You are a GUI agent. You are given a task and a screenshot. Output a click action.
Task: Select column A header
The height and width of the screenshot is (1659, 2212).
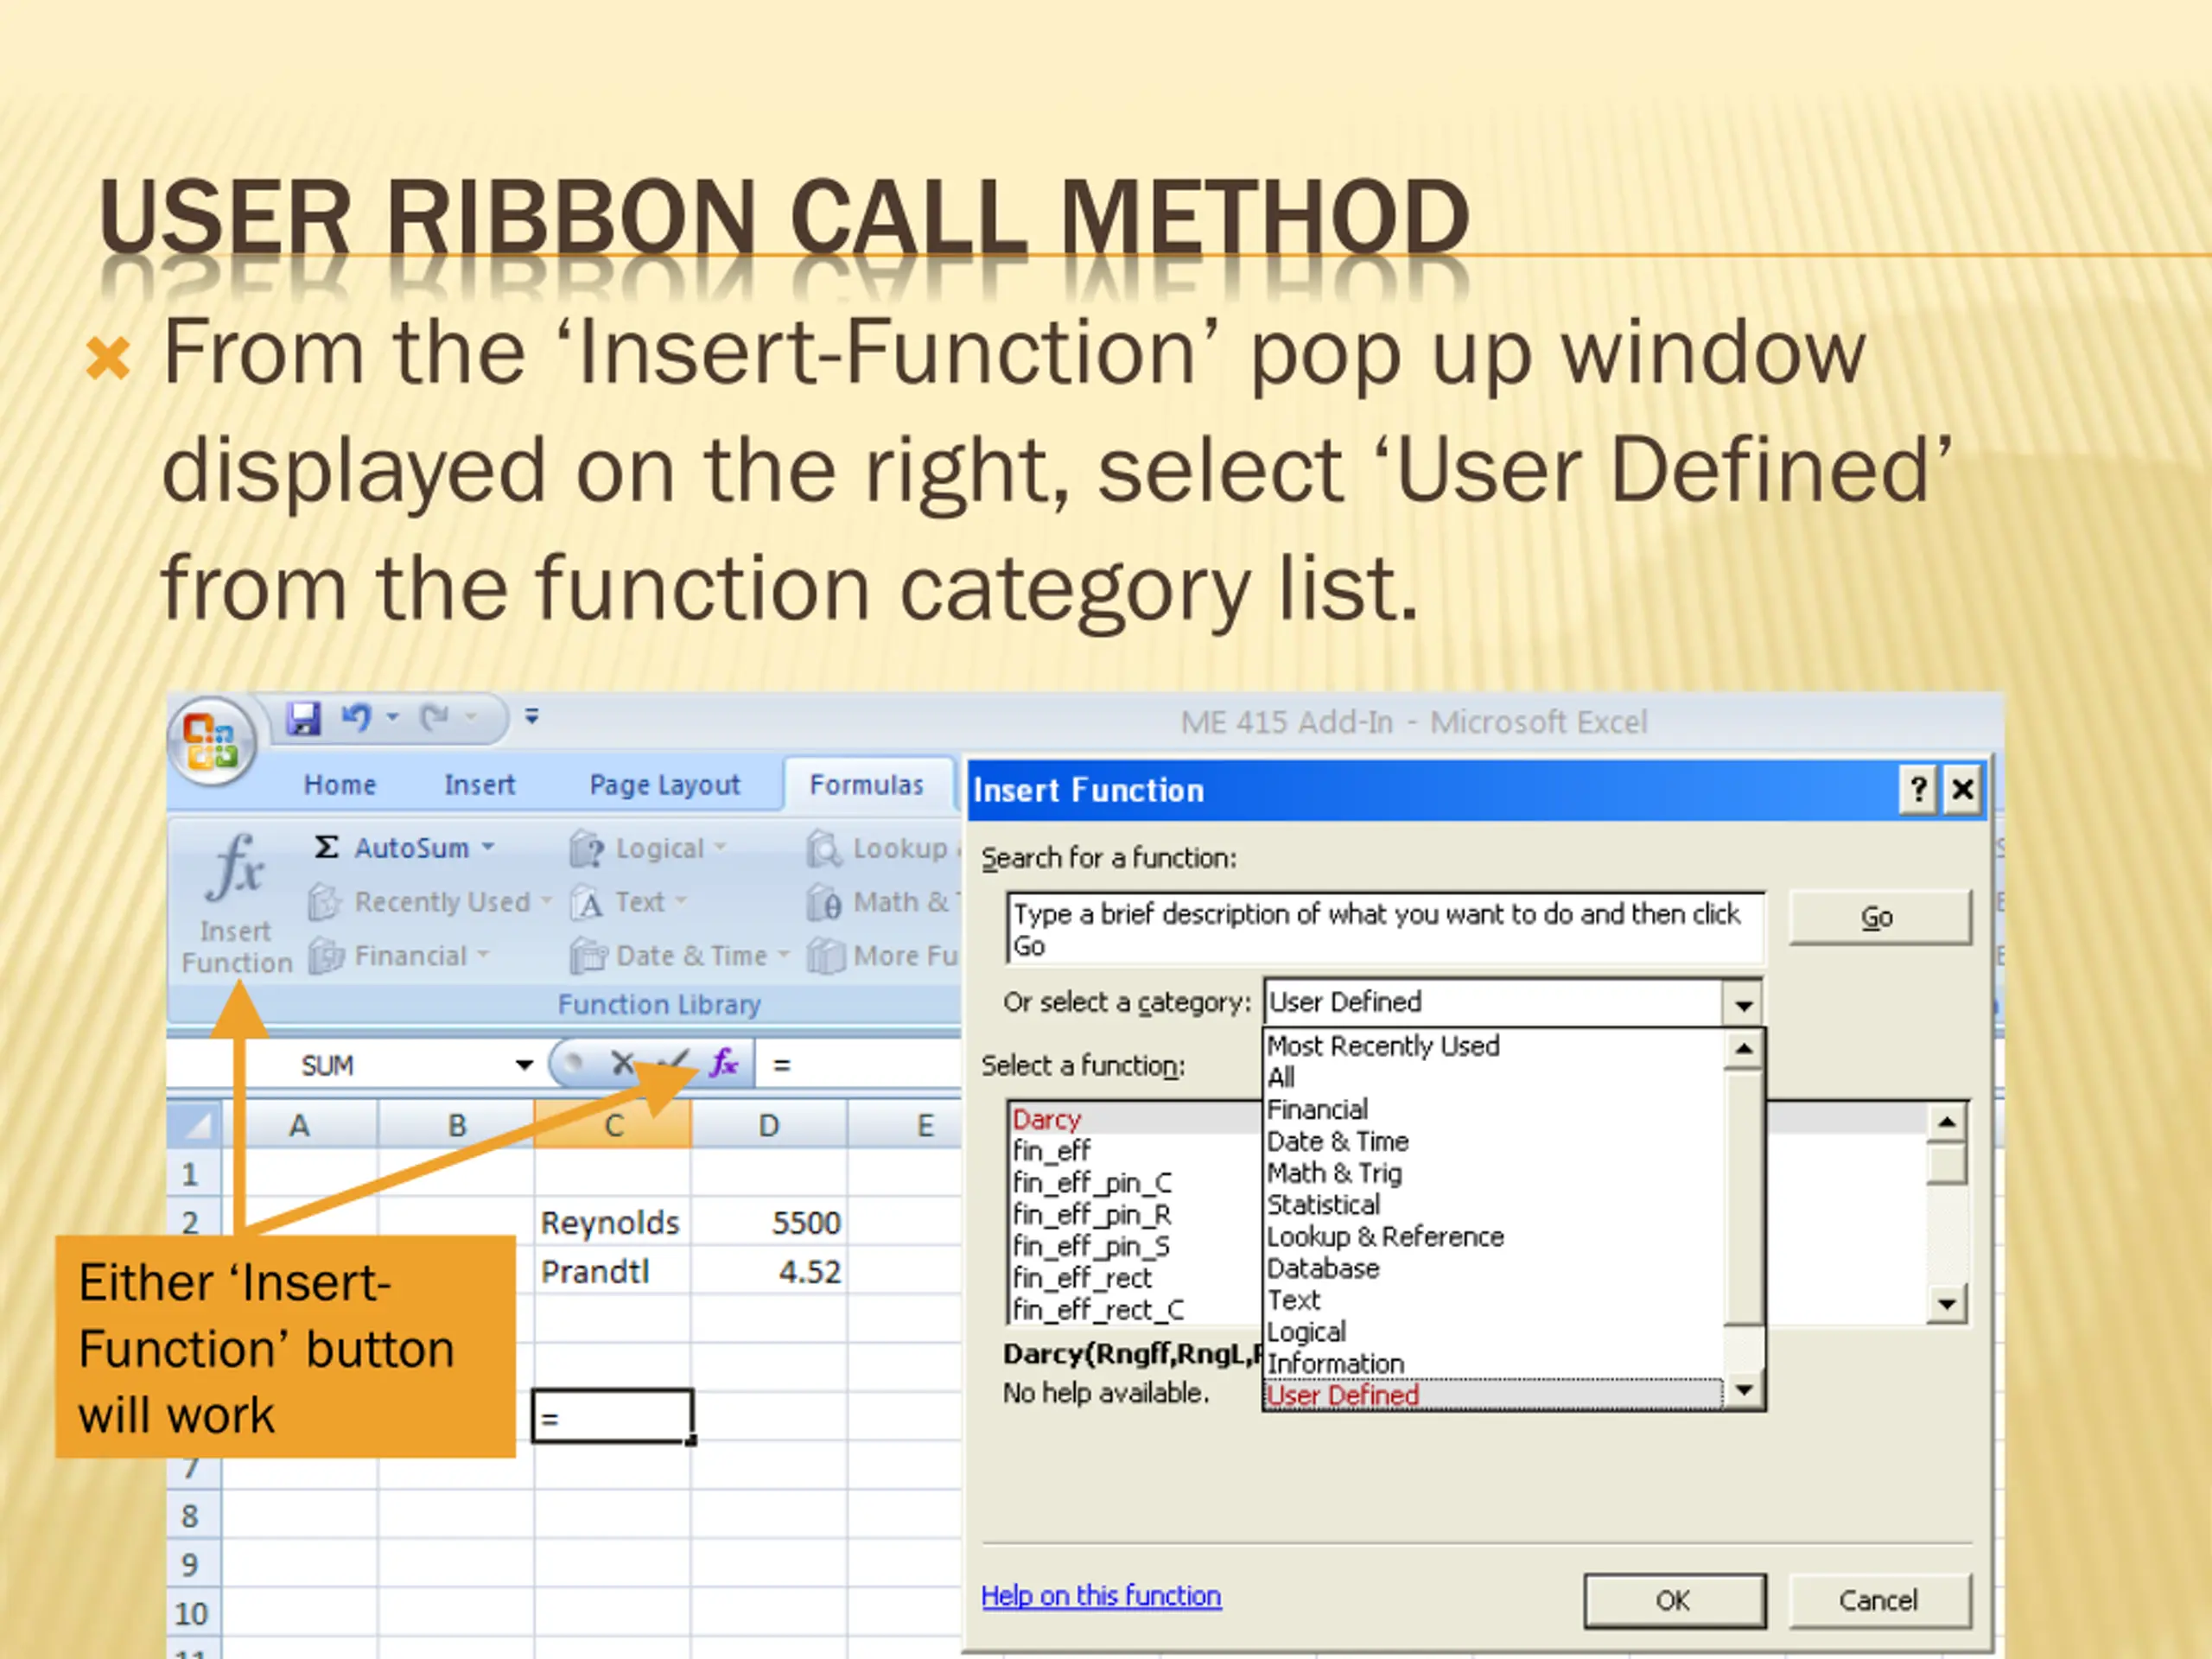click(299, 1125)
